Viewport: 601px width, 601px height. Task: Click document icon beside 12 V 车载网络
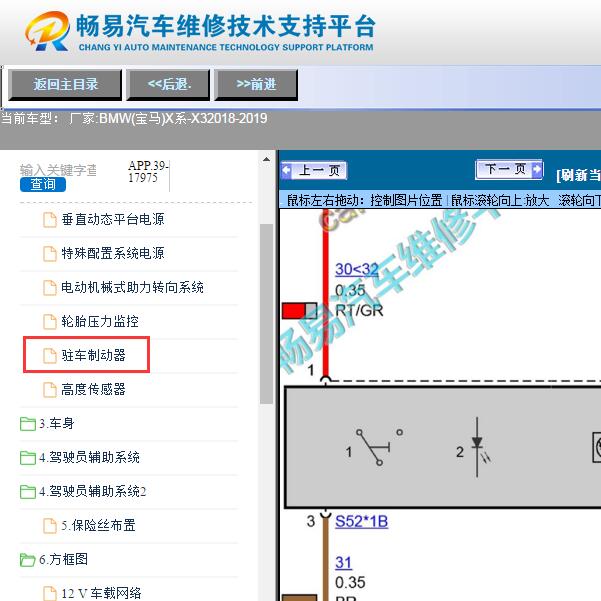pos(49,594)
